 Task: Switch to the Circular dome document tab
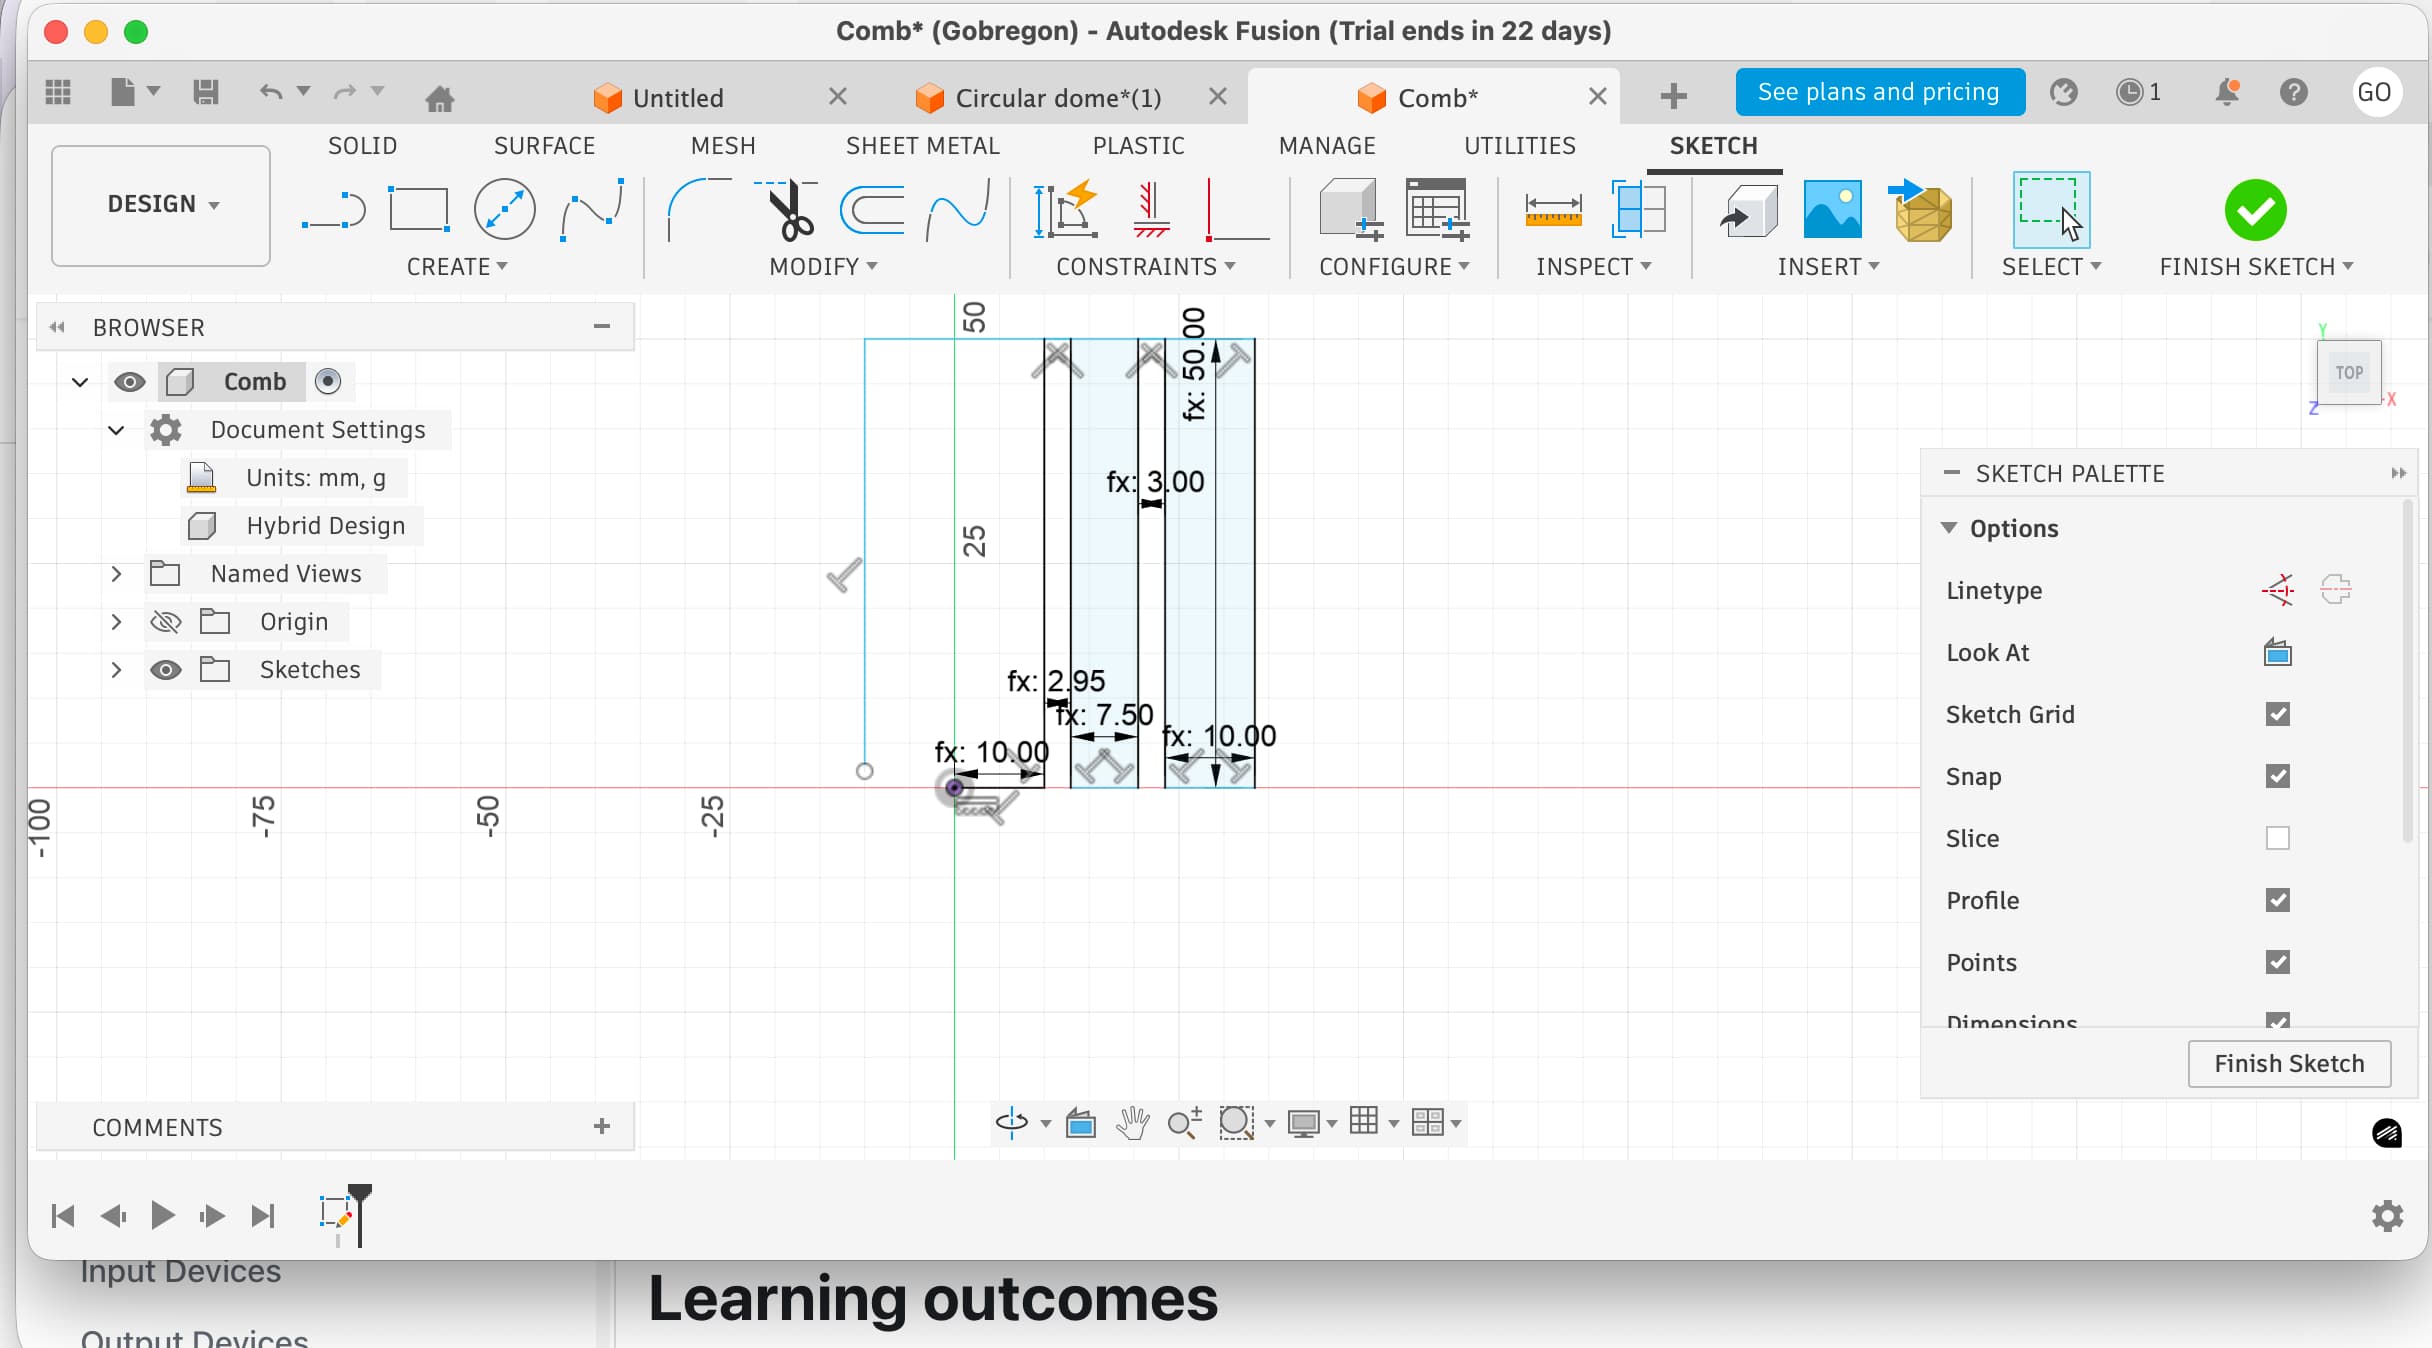[x=1057, y=98]
